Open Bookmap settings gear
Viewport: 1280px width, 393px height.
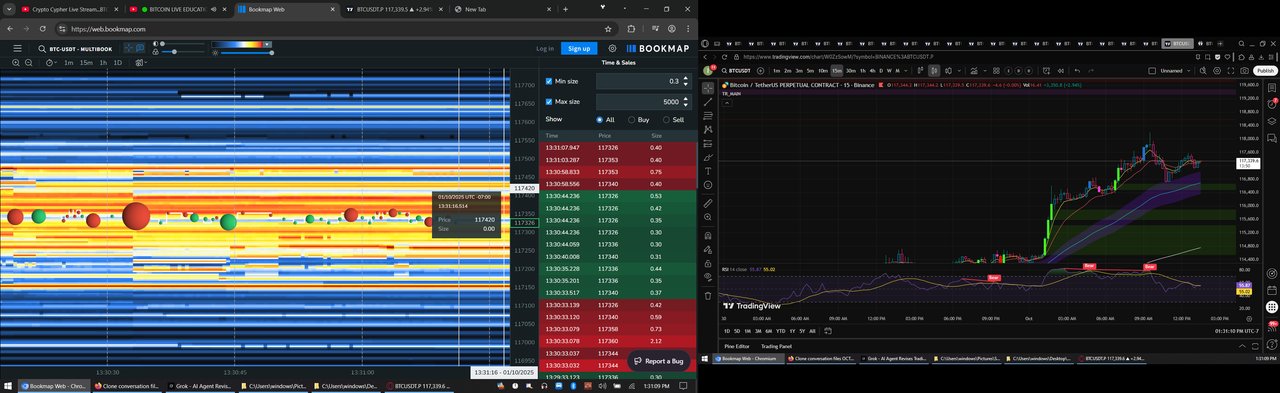coord(612,48)
